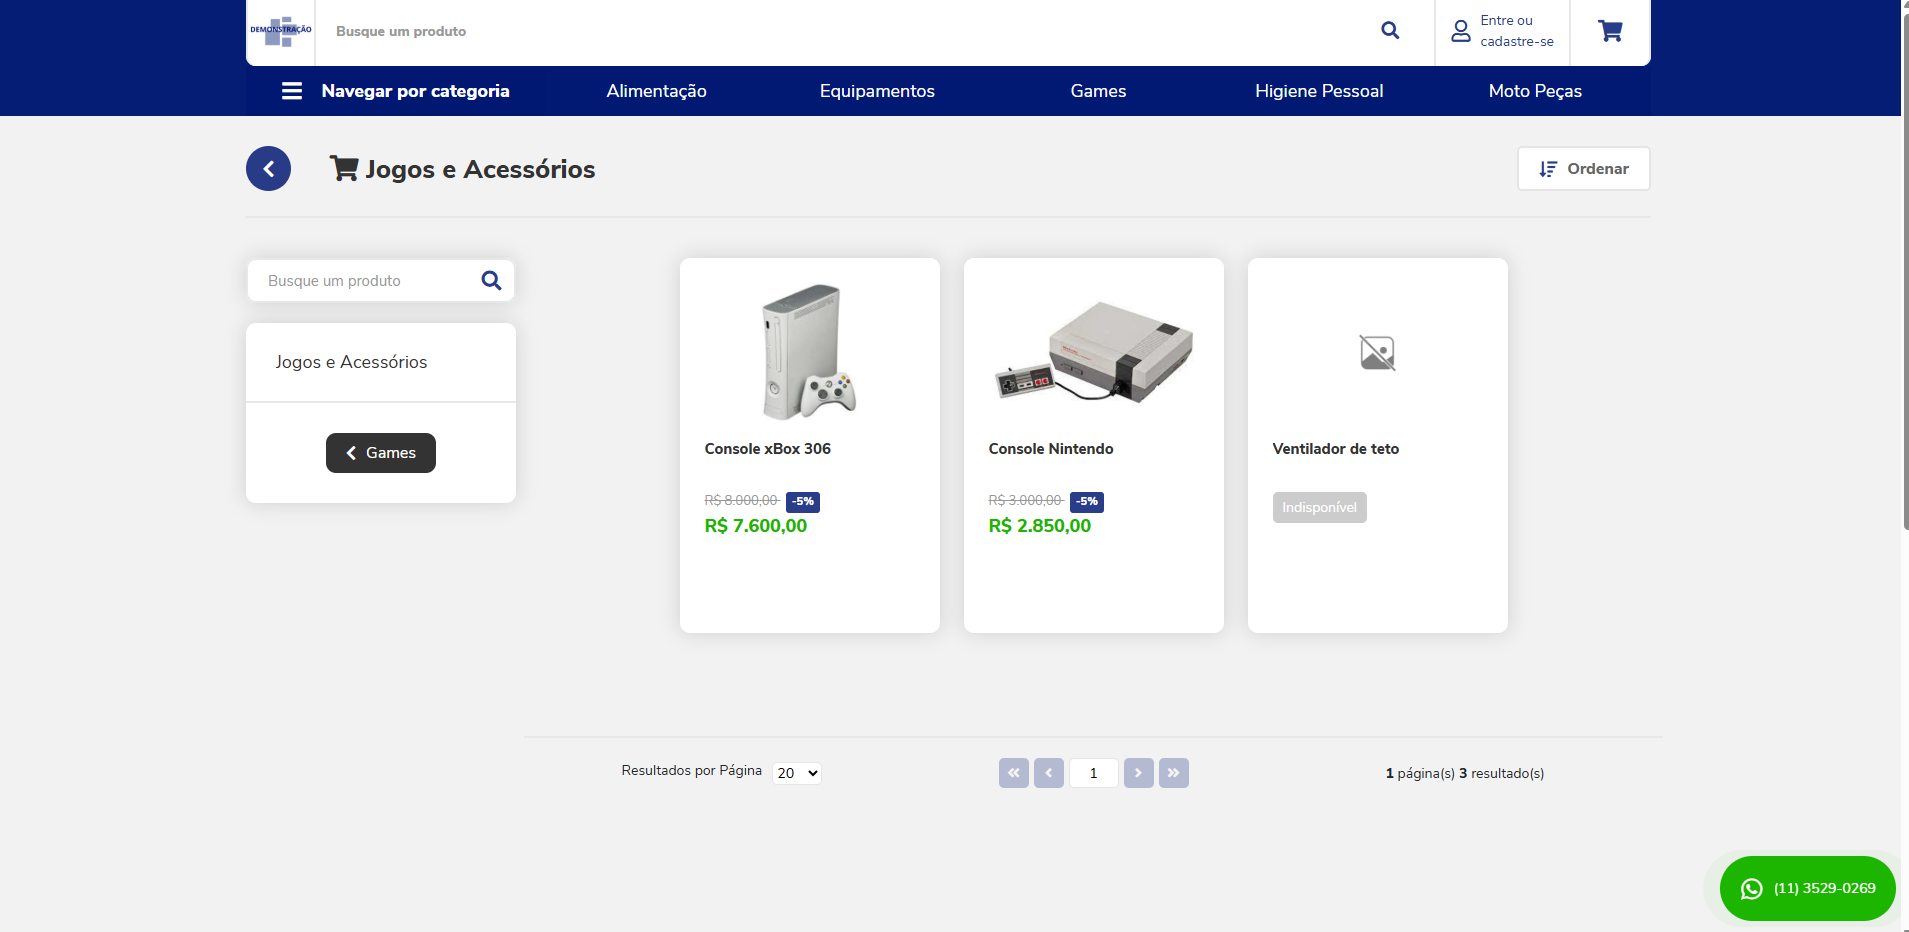Click the user account icon
The image size is (1909, 932).
tap(1461, 31)
